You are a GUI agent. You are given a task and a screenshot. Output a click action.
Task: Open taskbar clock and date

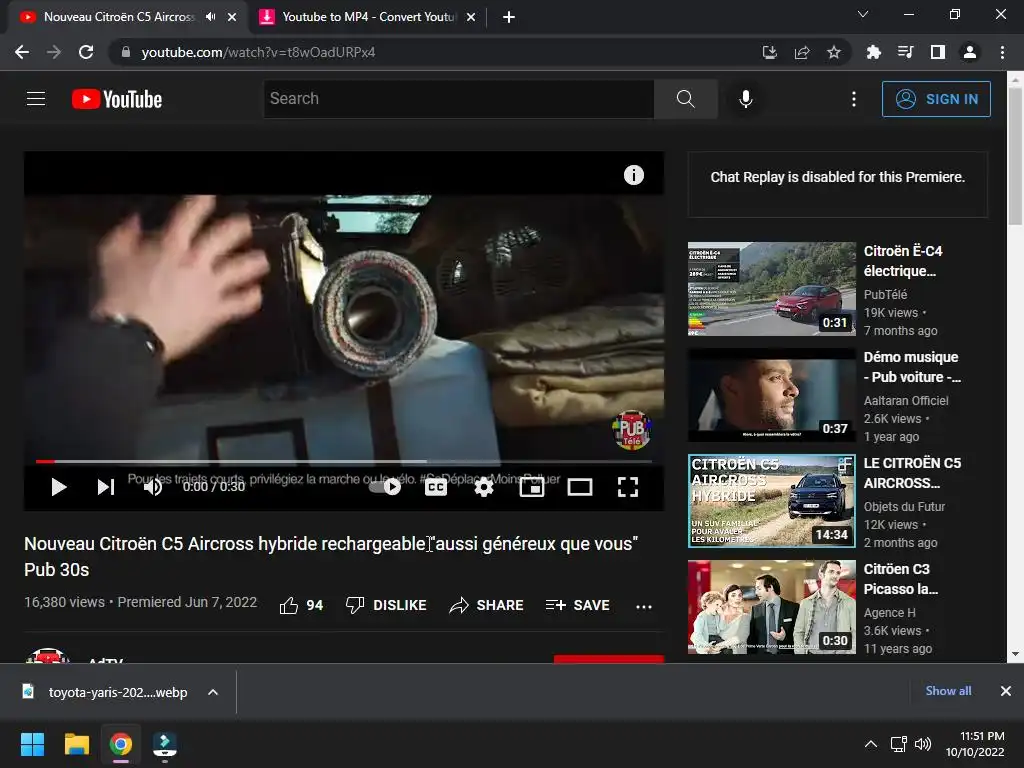[x=975, y=744]
